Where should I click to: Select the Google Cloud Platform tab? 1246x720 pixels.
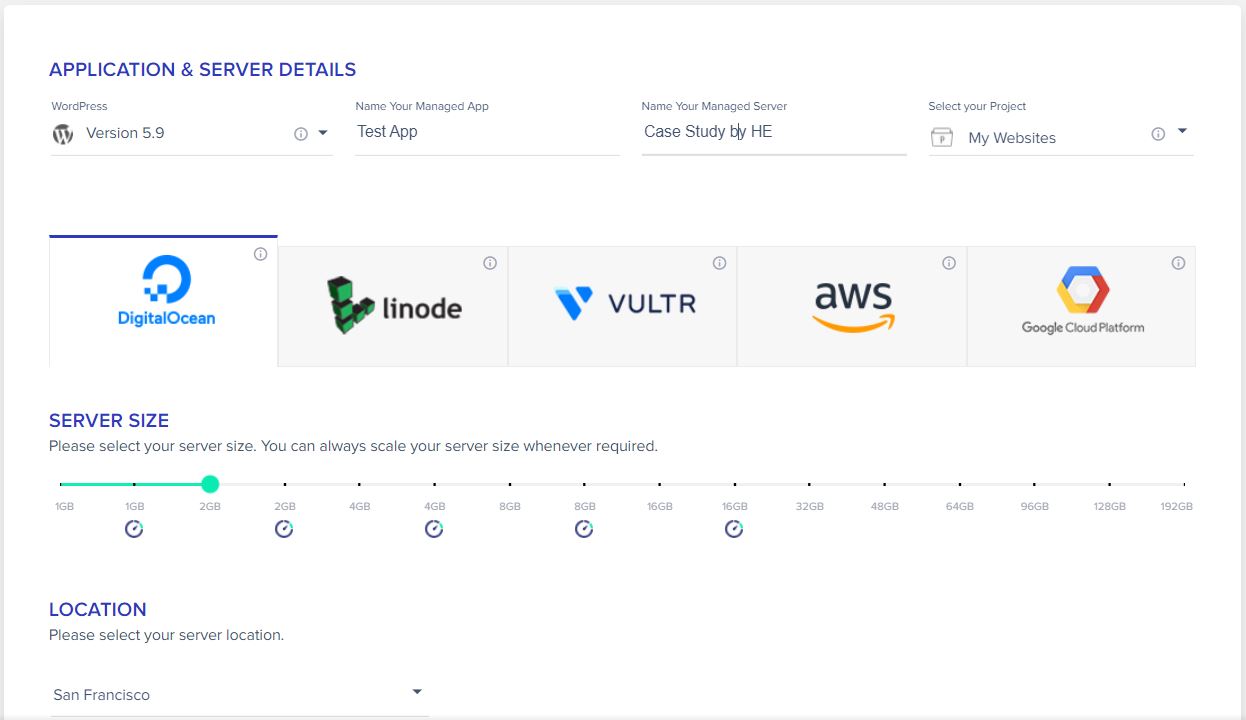point(1081,306)
